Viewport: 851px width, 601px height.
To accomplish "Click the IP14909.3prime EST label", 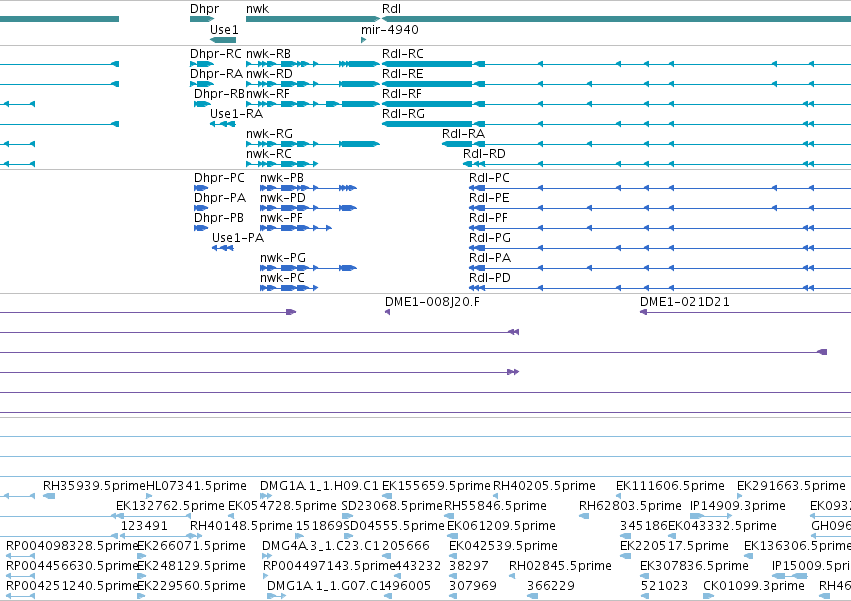I will point(738,506).
